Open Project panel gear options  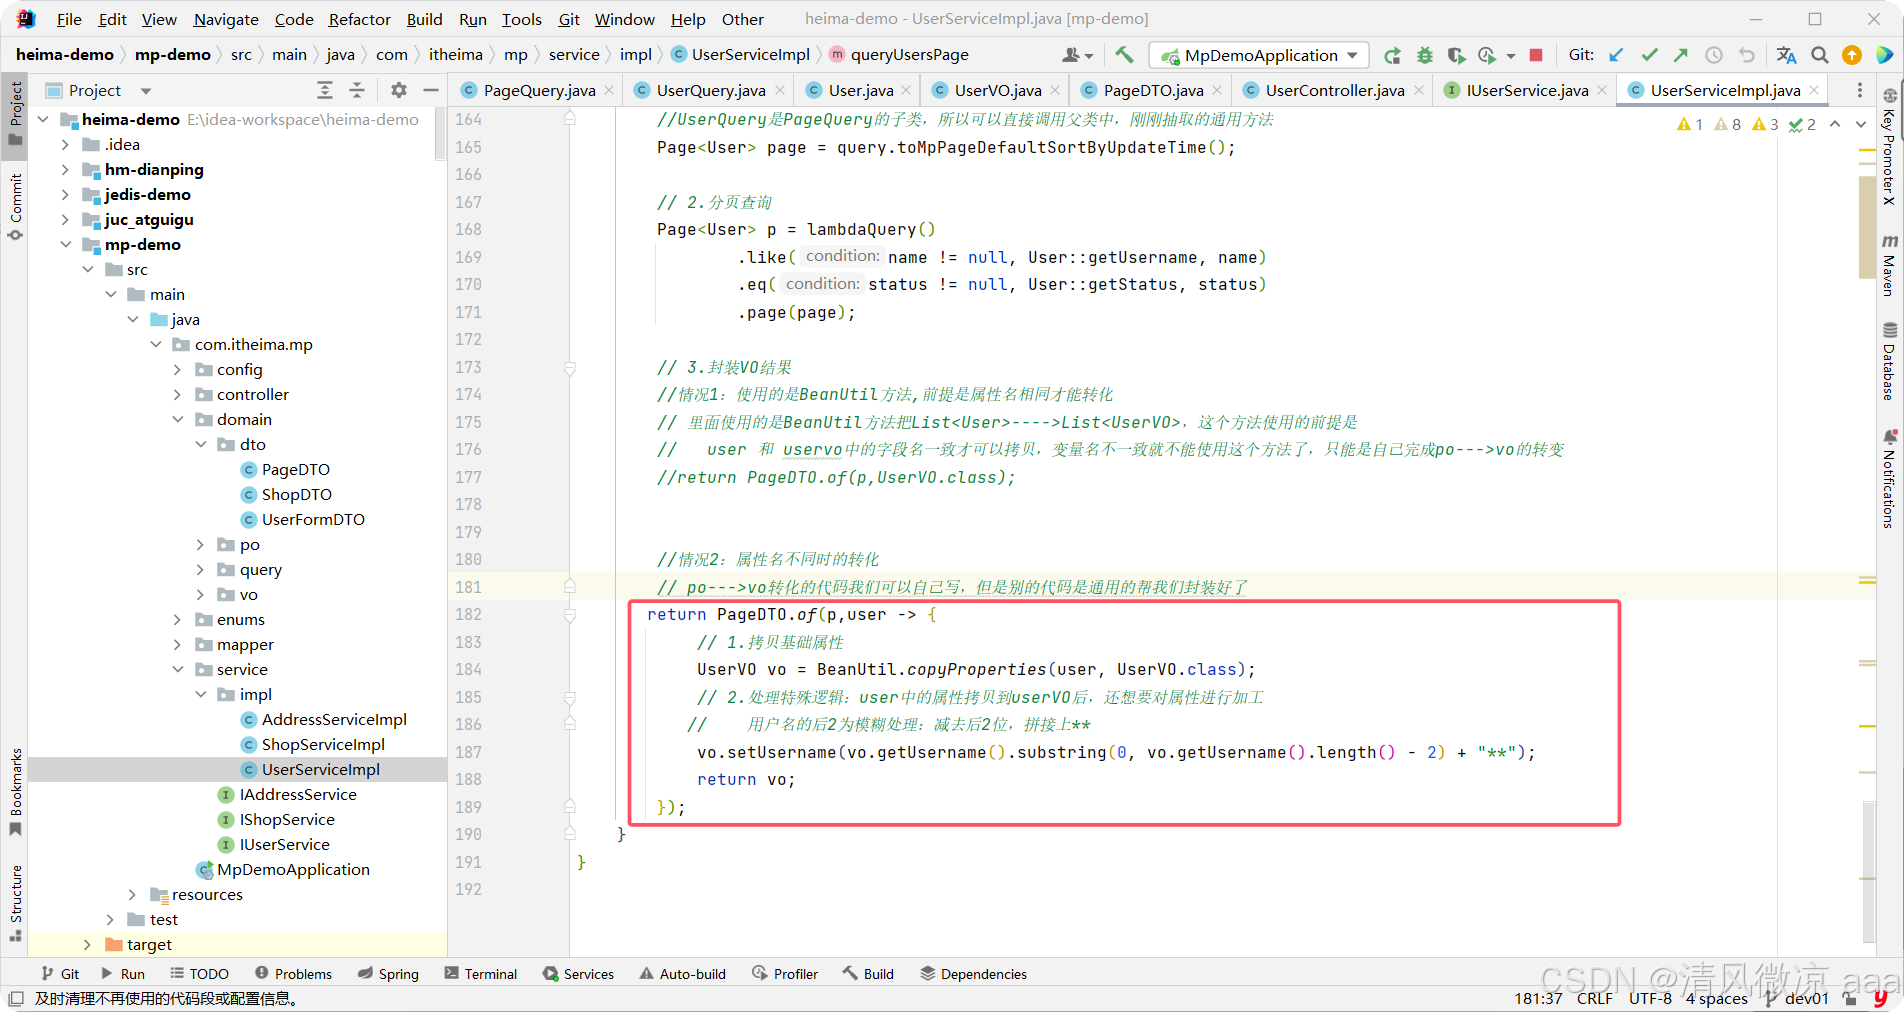point(399,90)
